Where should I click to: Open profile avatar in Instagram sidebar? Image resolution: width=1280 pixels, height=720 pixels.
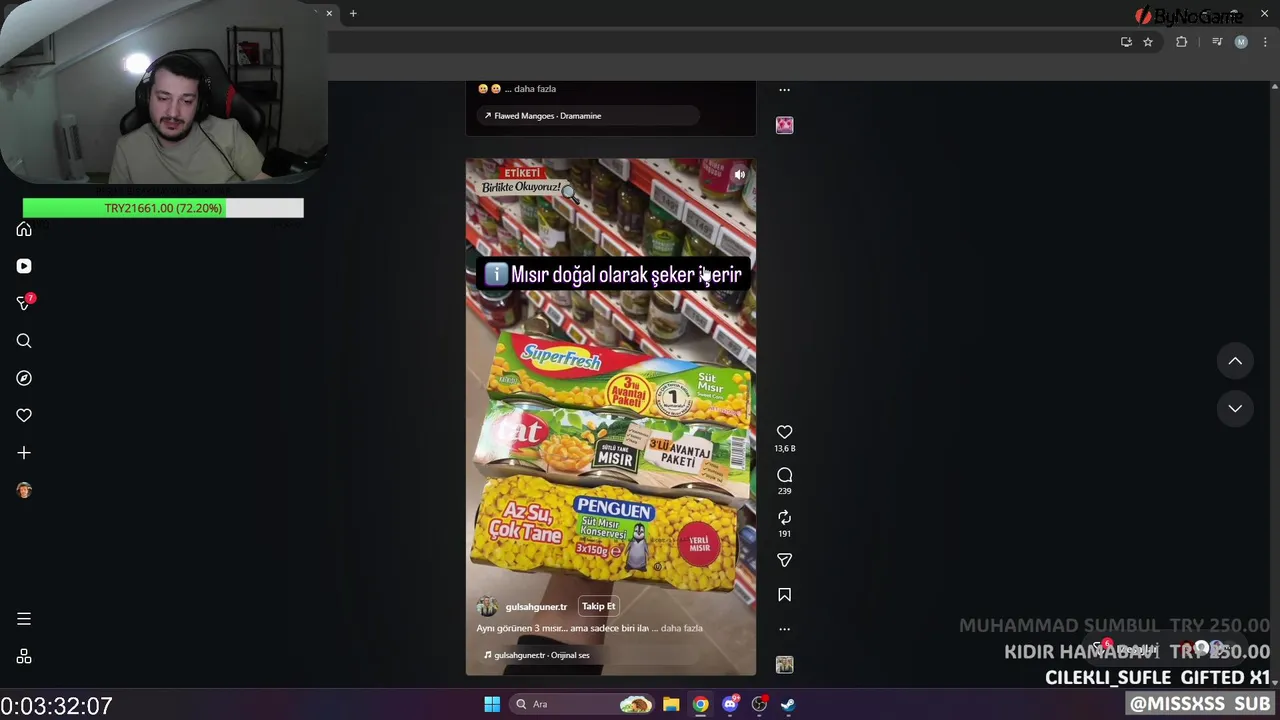click(x=24, y=490)
